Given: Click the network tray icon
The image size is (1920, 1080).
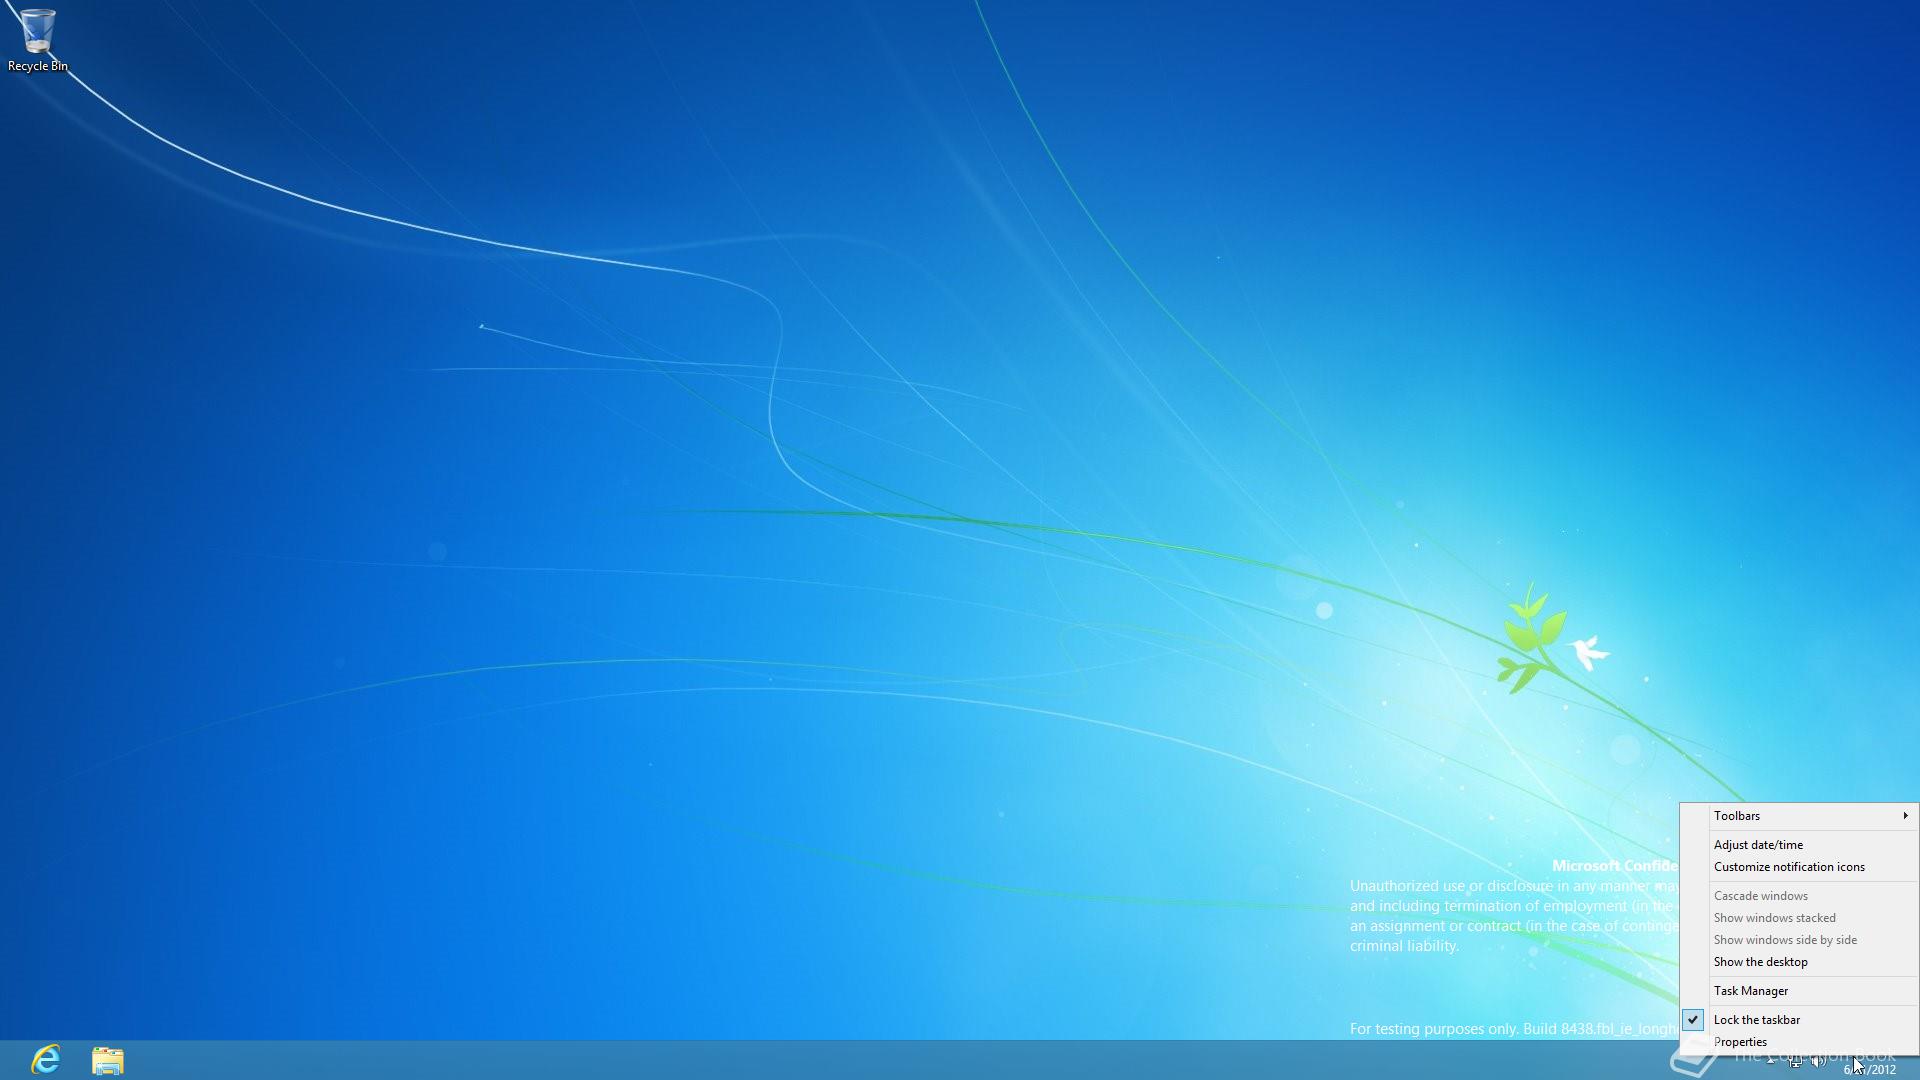Looking at the screenshot, I should (1795, 1061).
